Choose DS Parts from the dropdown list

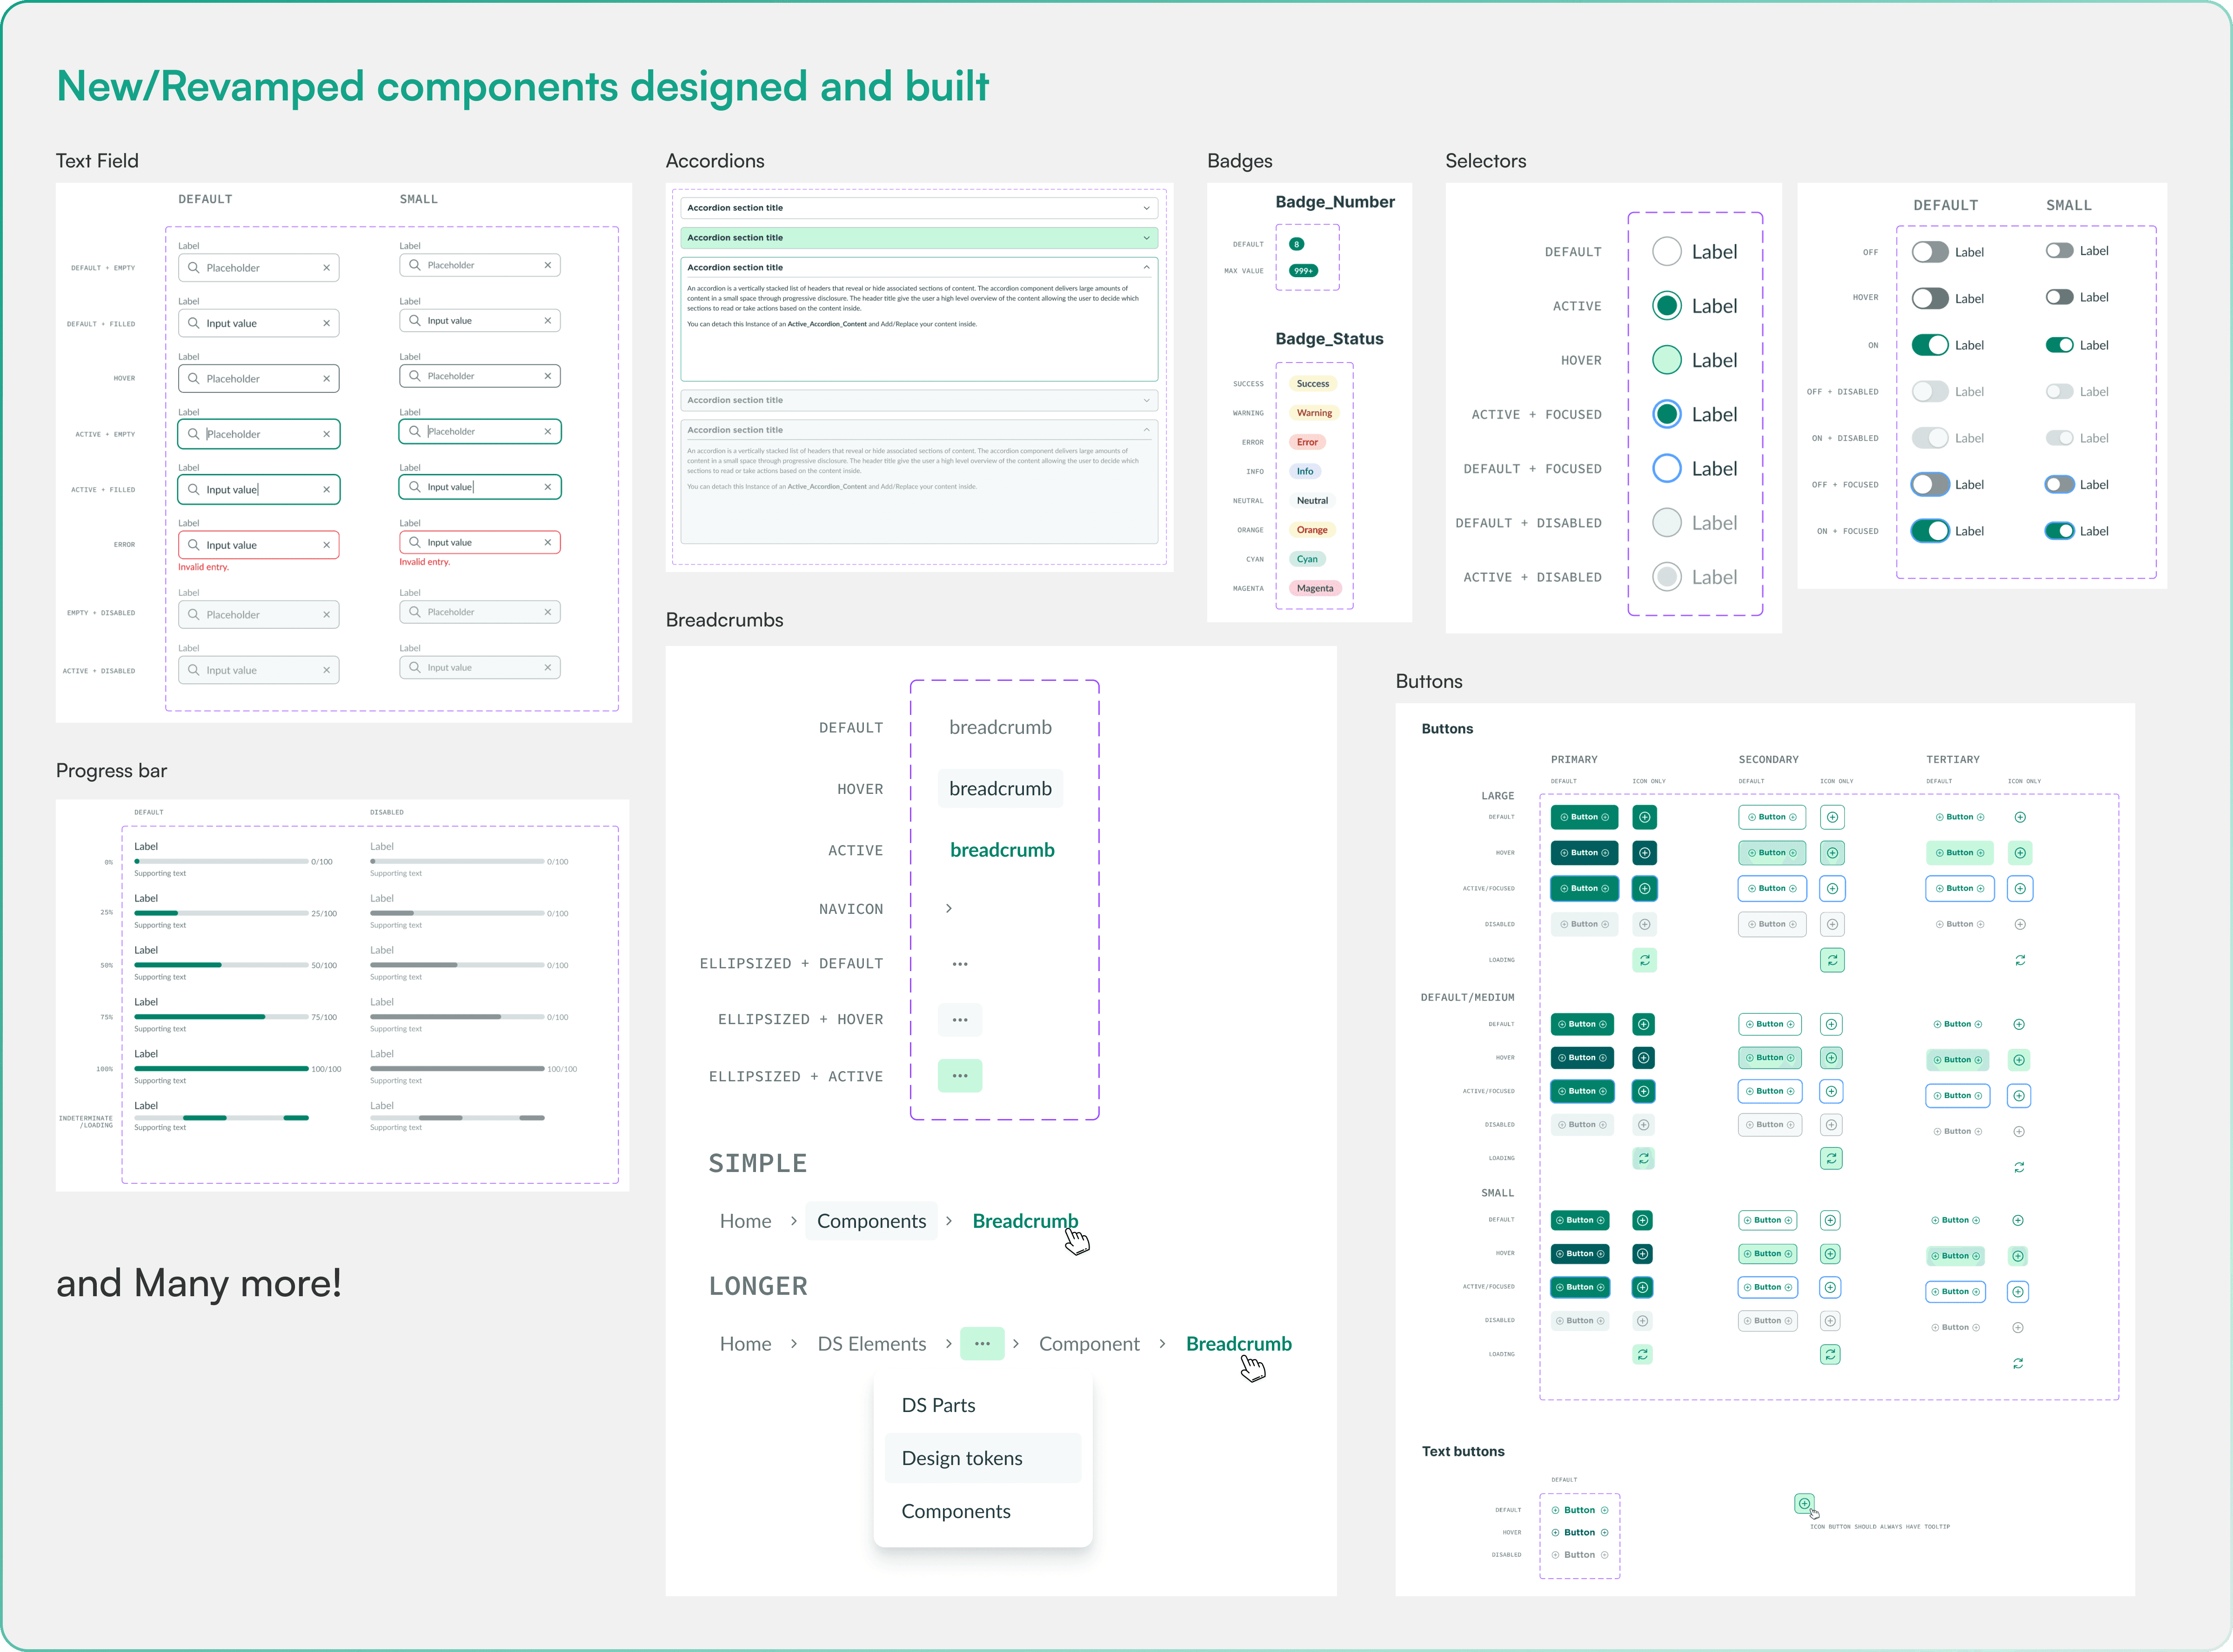(x=938, y=1405)
